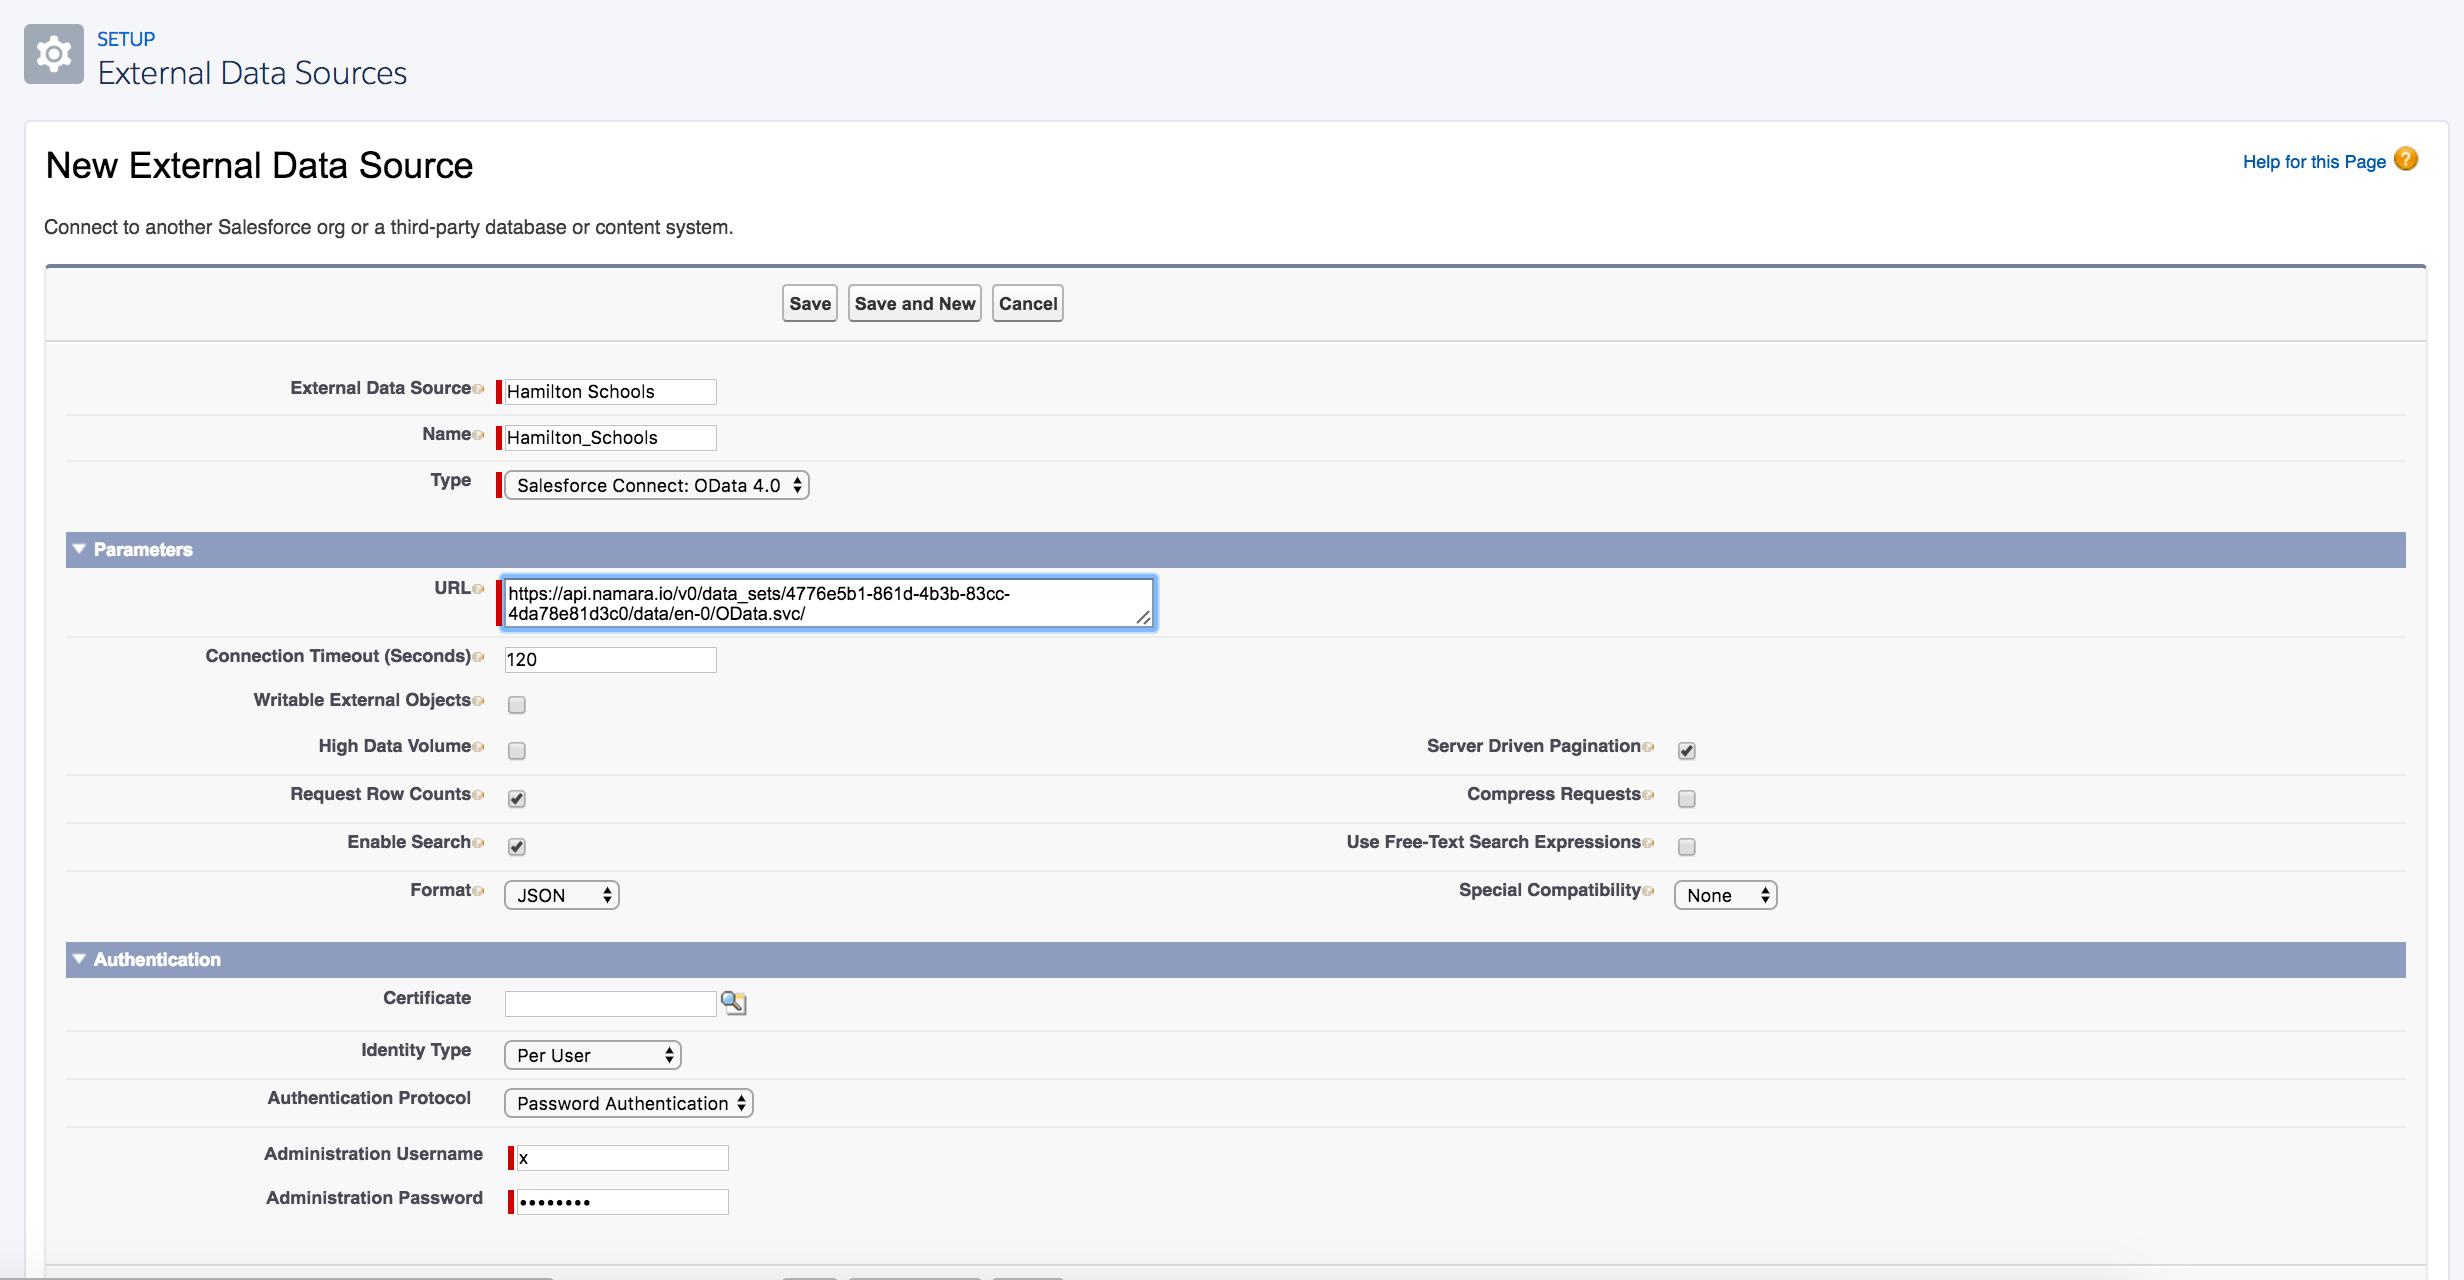Uncheck the Request Row Counts option
2464x1280 pixels.
point(516,798)
